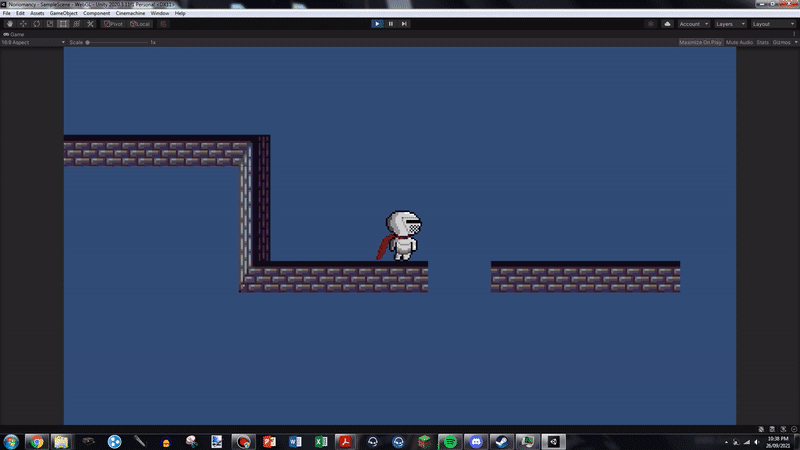Open Steam from taskbar
The image size is (800, 450).
point(502,442)
